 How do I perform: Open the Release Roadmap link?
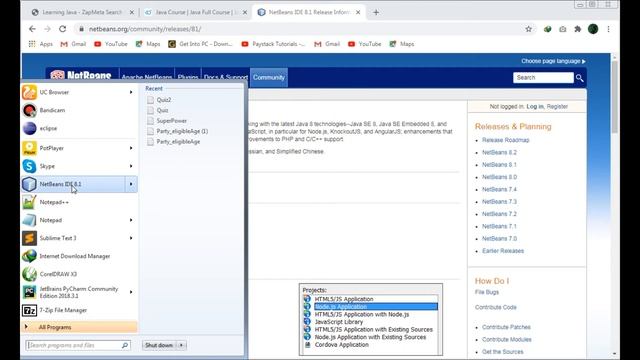click(x=506, y=140)
